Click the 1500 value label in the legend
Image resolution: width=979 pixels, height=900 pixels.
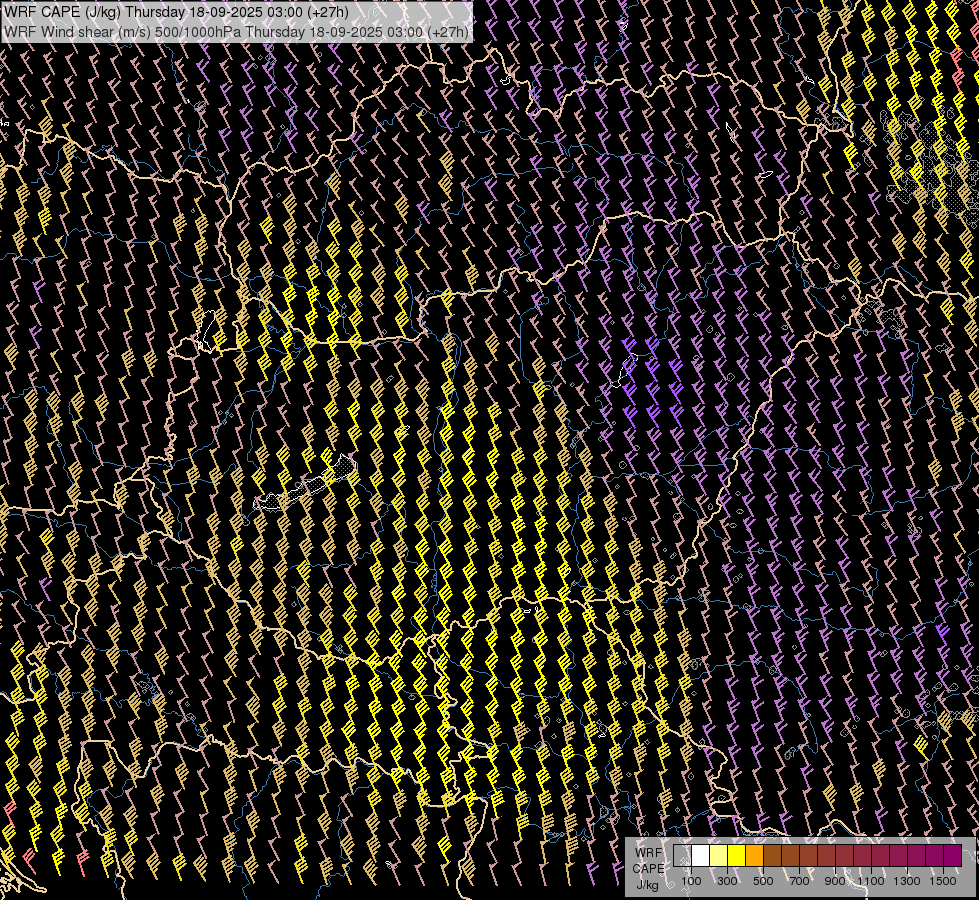943,881
